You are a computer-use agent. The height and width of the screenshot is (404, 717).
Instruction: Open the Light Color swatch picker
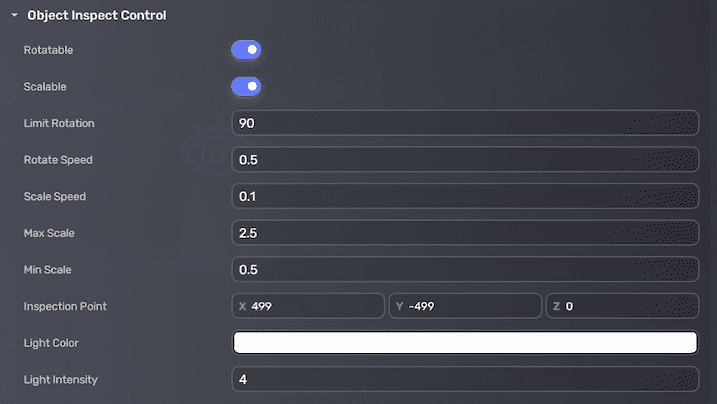464,342
